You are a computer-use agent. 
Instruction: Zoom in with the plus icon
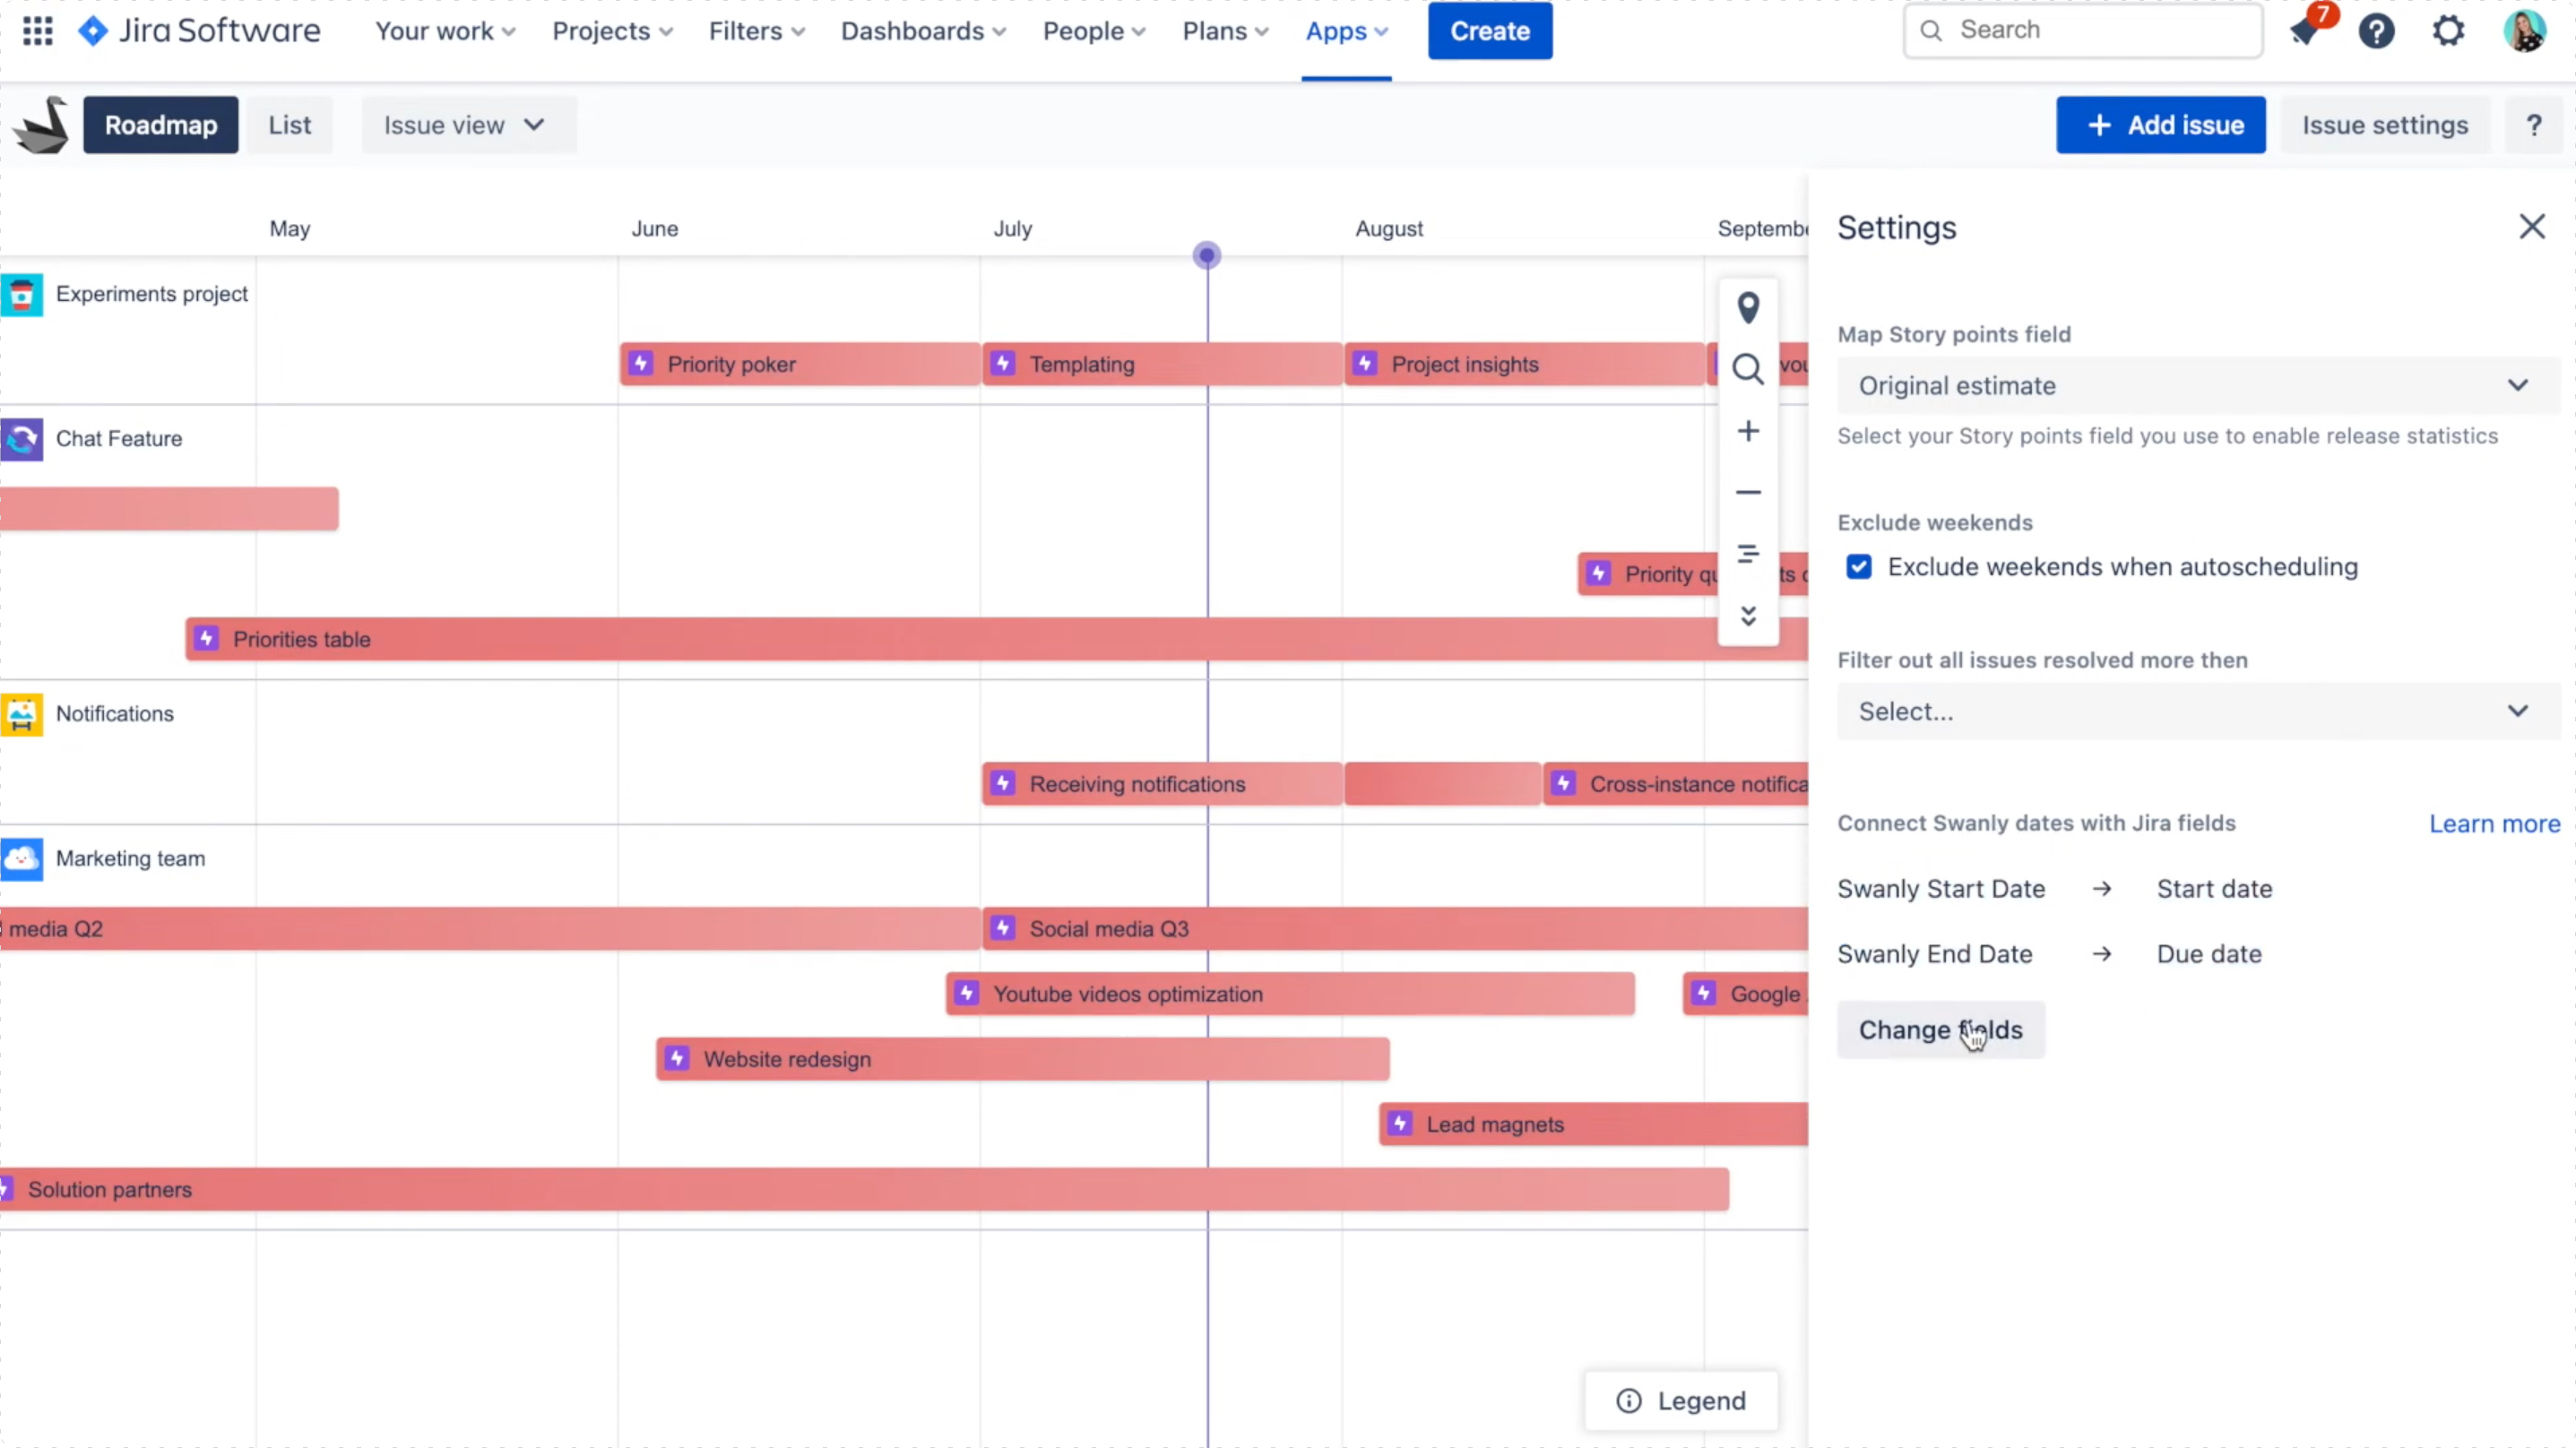[x=1747, y=431]
